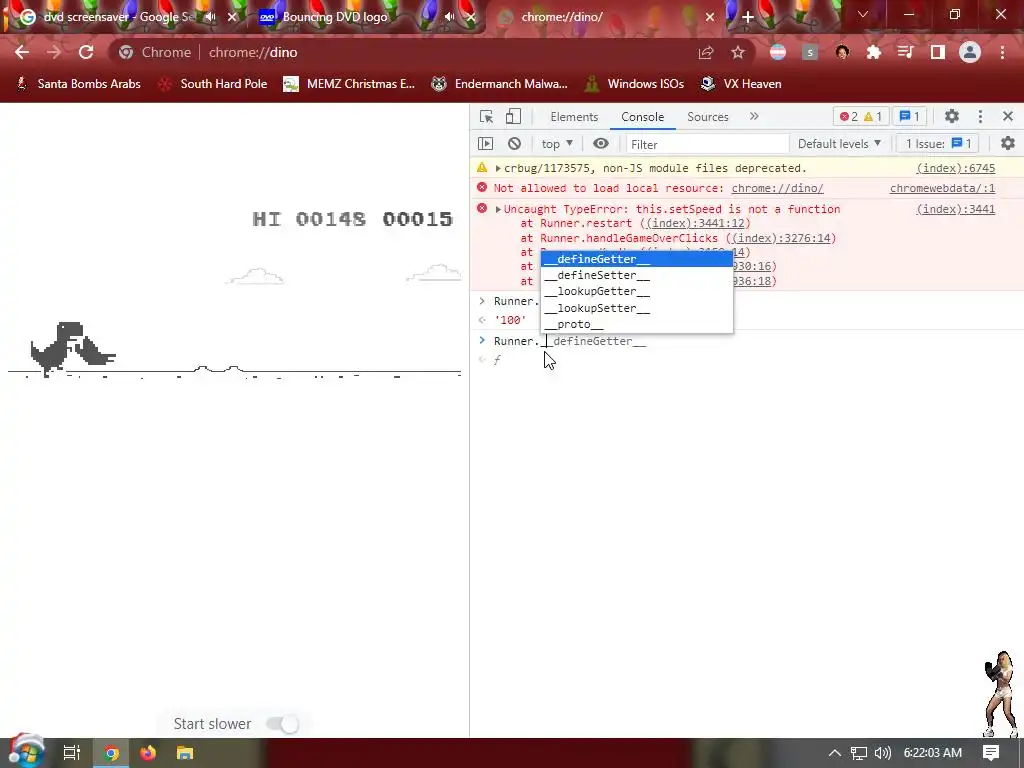Open the Endermanch Malware bookmark

point(500,84)
